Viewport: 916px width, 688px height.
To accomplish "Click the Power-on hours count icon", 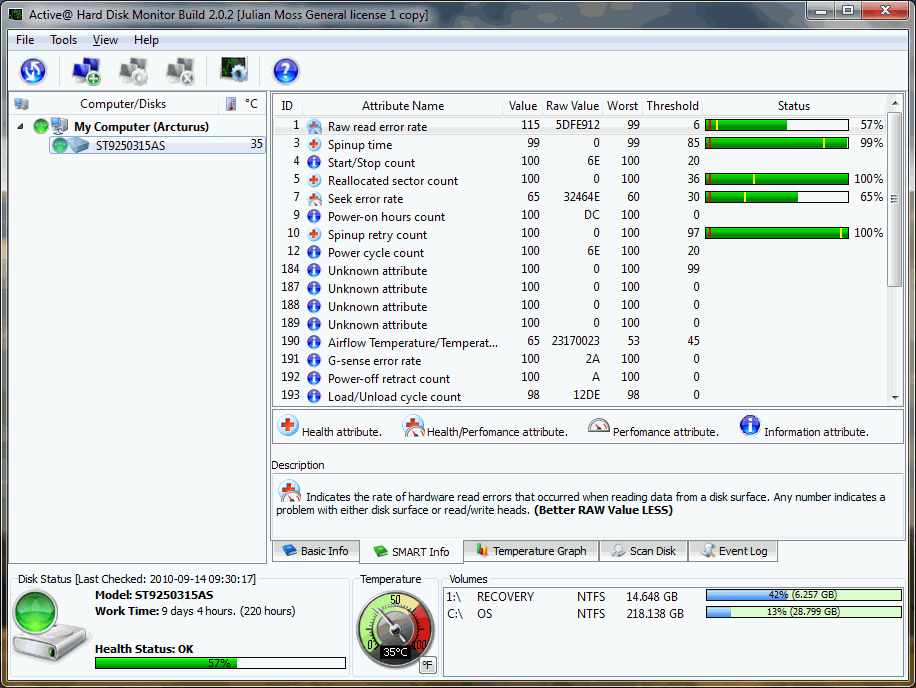I will [x=314, y=216].
